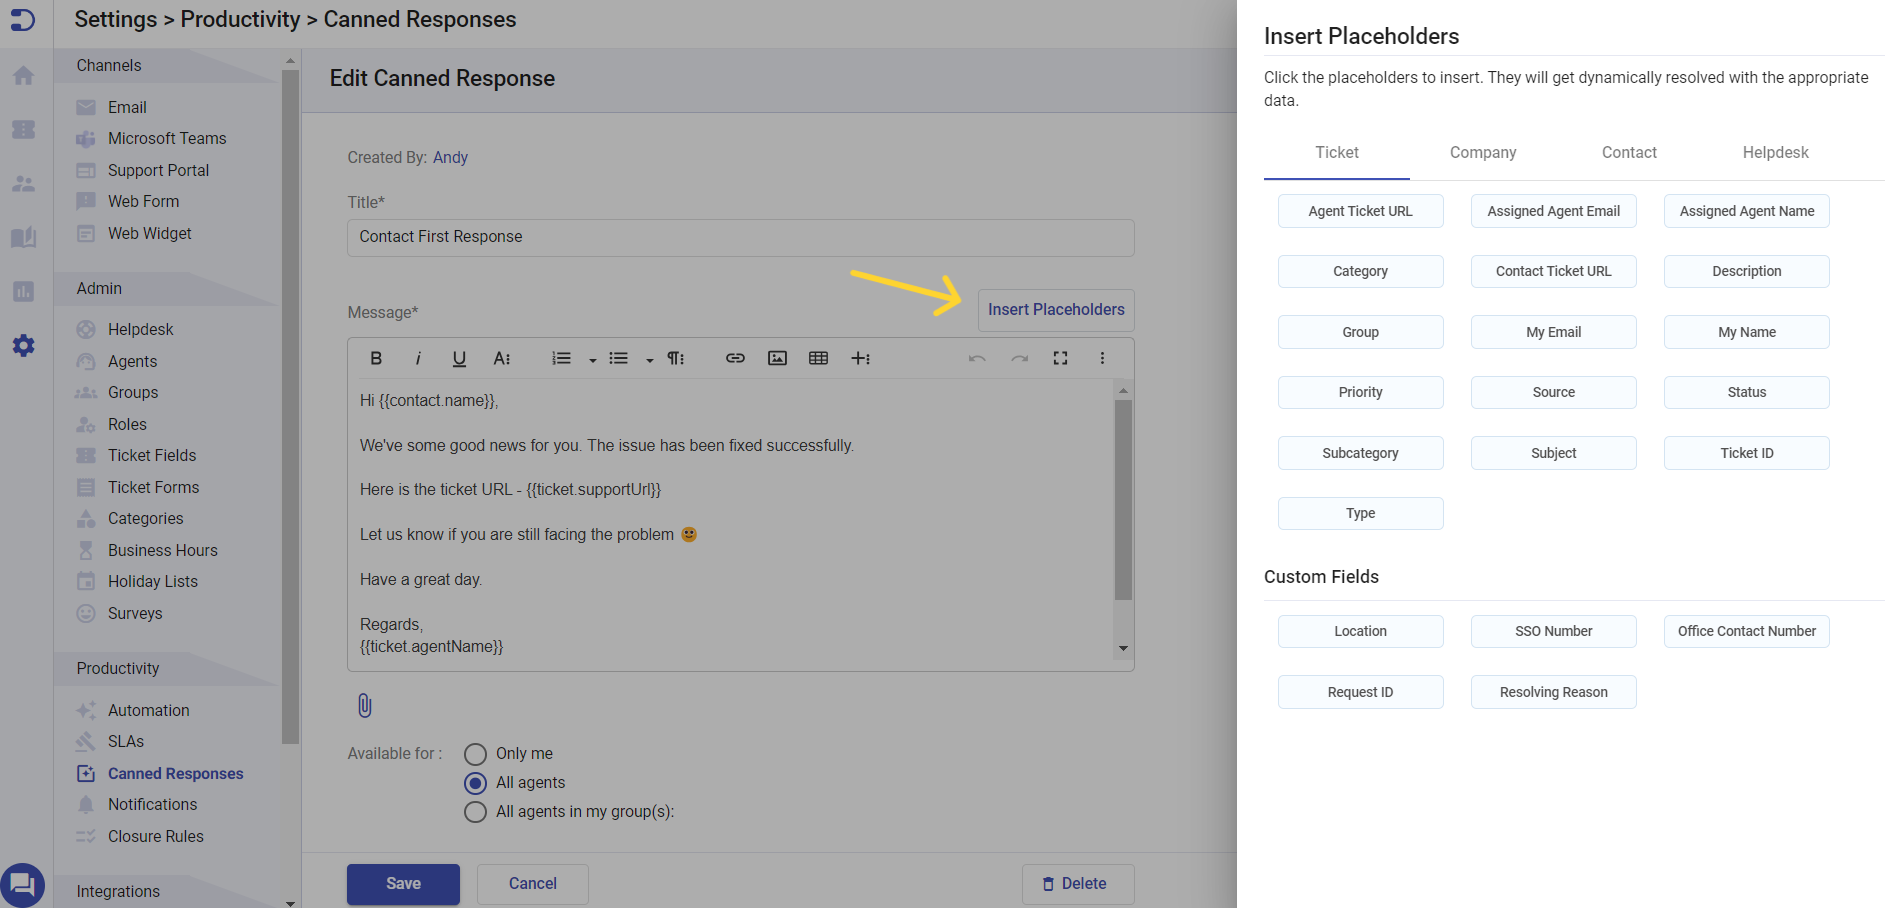1886x908 pixels.
Task: Open Canned Responses in the Productivity menu
Action: point(175,773)
